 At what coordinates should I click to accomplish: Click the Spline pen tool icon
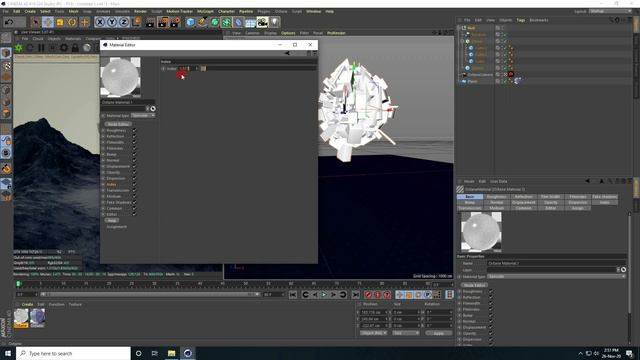pos(202,22)
